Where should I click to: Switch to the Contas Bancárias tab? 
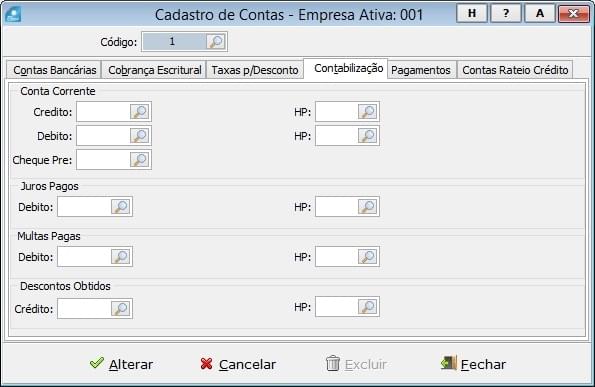(54, 70)
